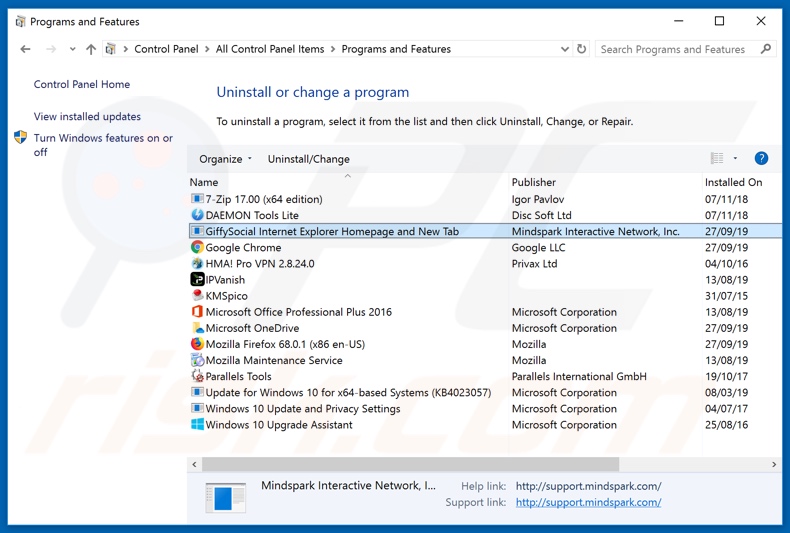Click the Google Chrome program icon
The height and width of the screenshot is (533, 790).
(197, 247)
